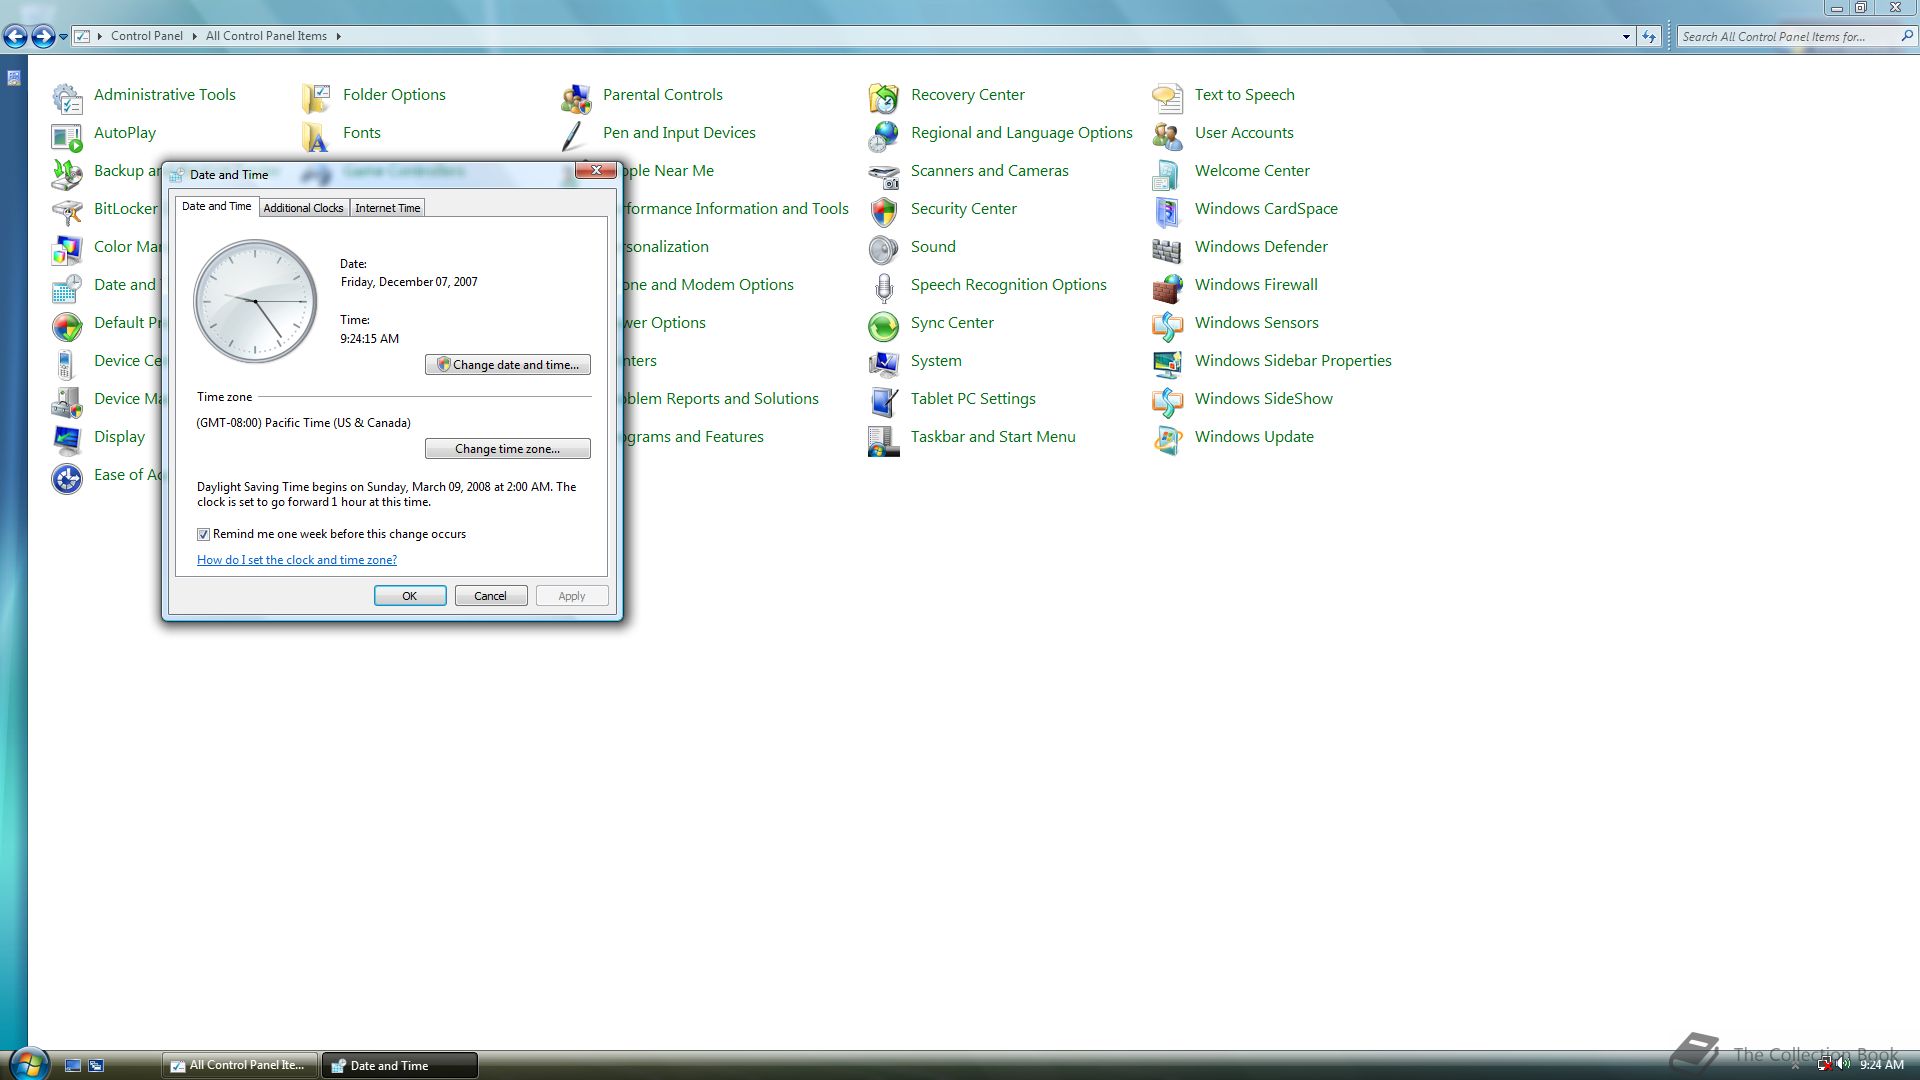
Task: Select the Date and Time taskbar button
Action: tap(400, 1065)
